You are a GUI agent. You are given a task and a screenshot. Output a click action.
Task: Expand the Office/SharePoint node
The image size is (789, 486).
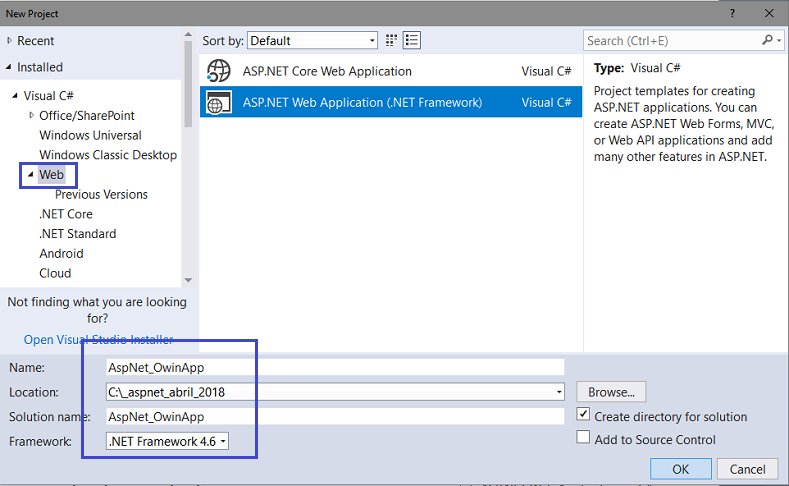click(31, 115)
